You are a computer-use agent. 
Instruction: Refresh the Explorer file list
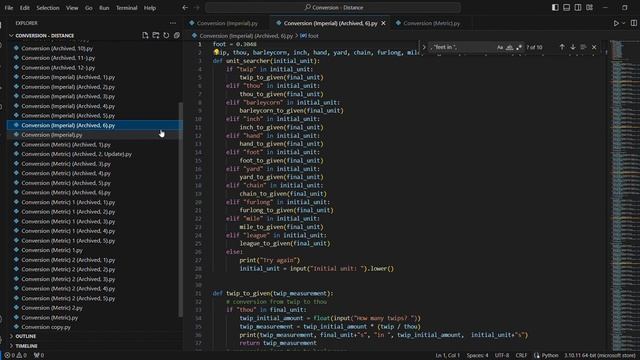[x=166, y=36]
